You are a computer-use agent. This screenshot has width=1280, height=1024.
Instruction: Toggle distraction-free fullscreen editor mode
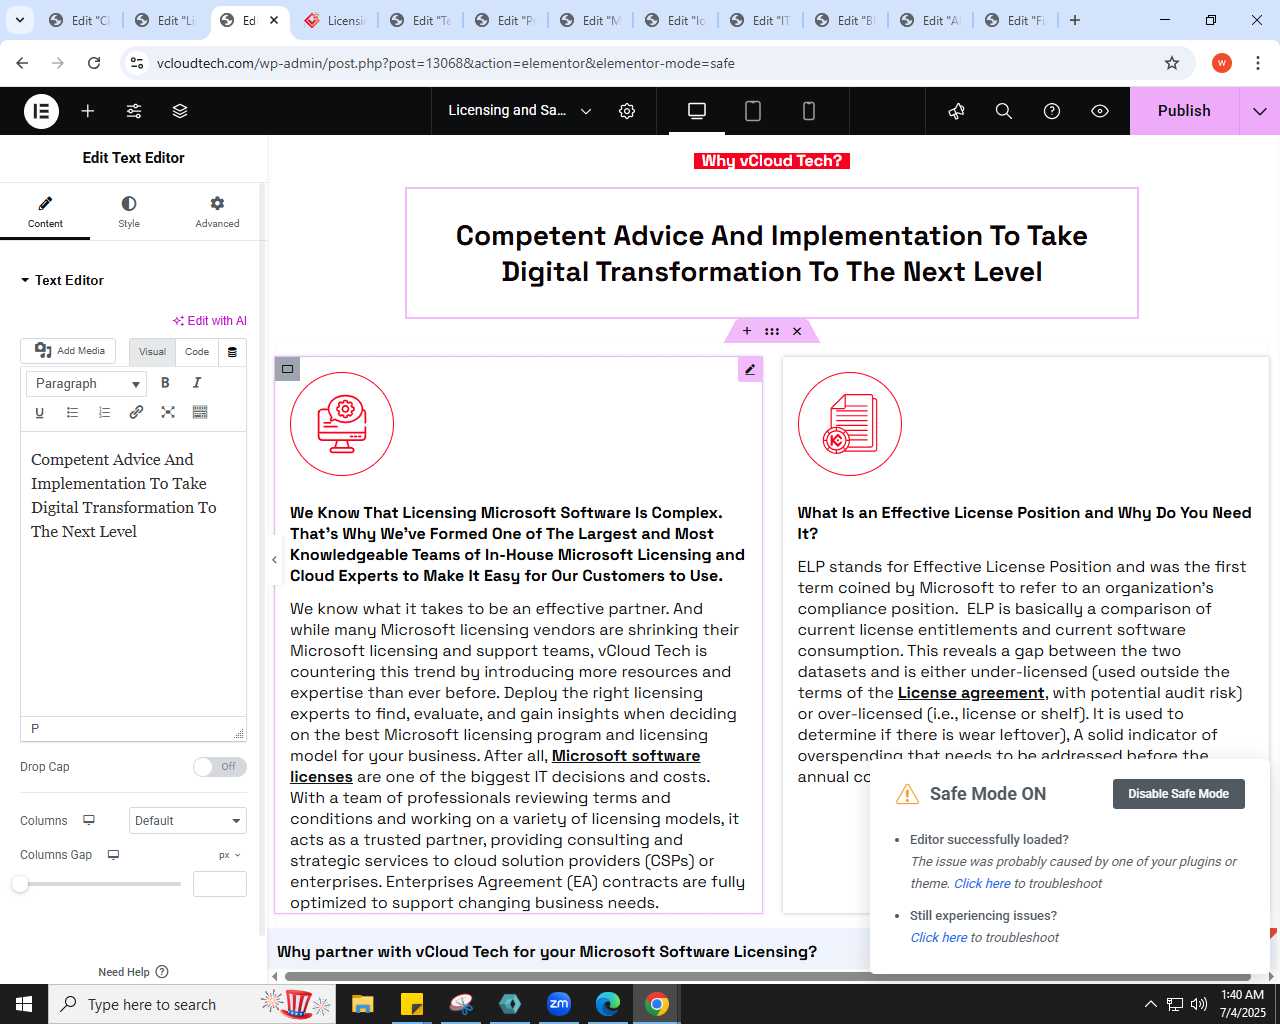click(168, 412)
